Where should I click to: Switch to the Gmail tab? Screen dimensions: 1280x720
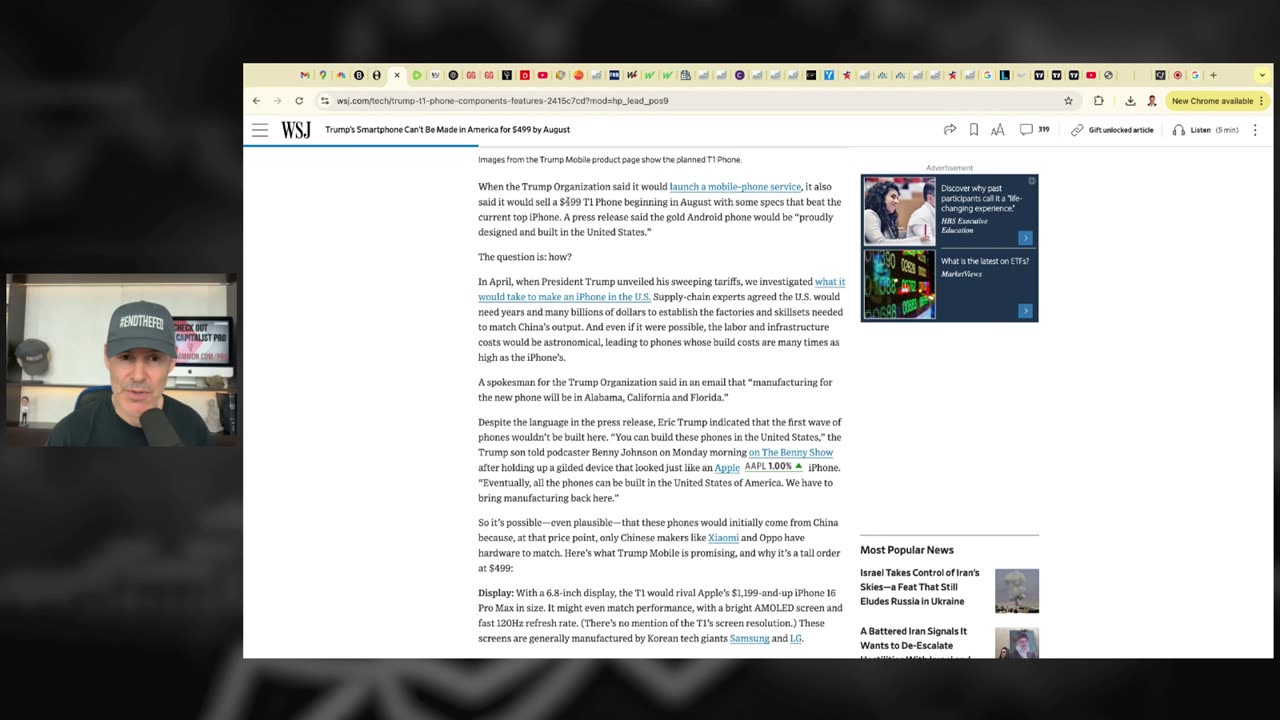[x=305, y=75]
